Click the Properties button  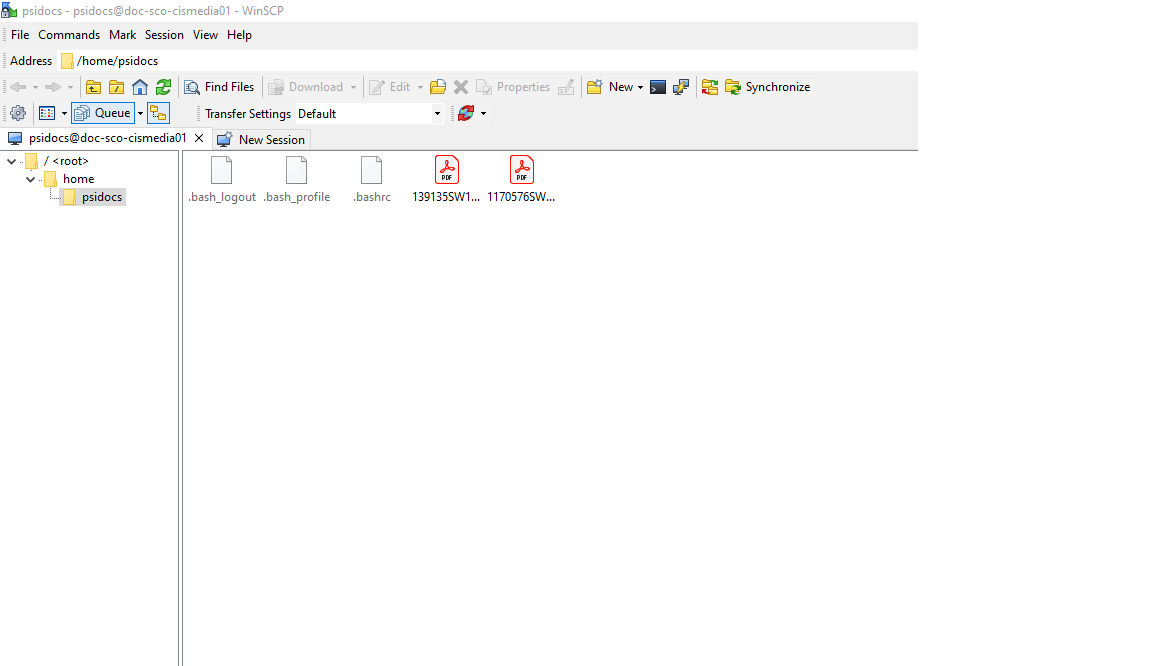pyautogui.click(x=520, y=87)
